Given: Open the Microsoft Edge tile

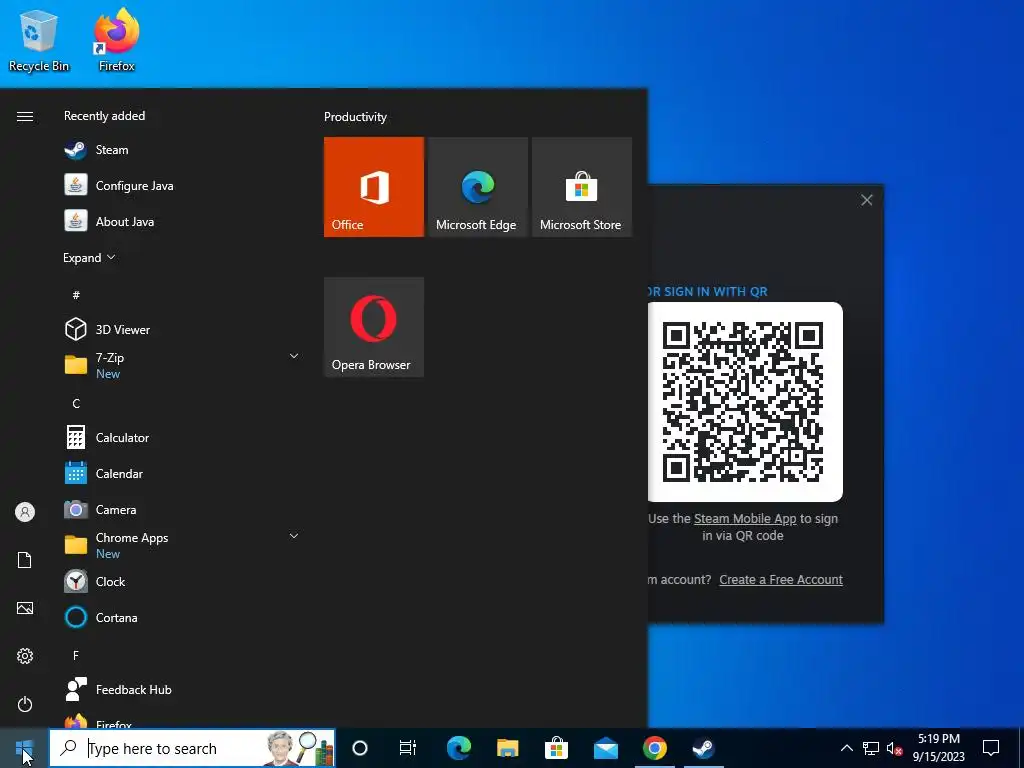Looking at the screenshot, I should coord(477,187).
